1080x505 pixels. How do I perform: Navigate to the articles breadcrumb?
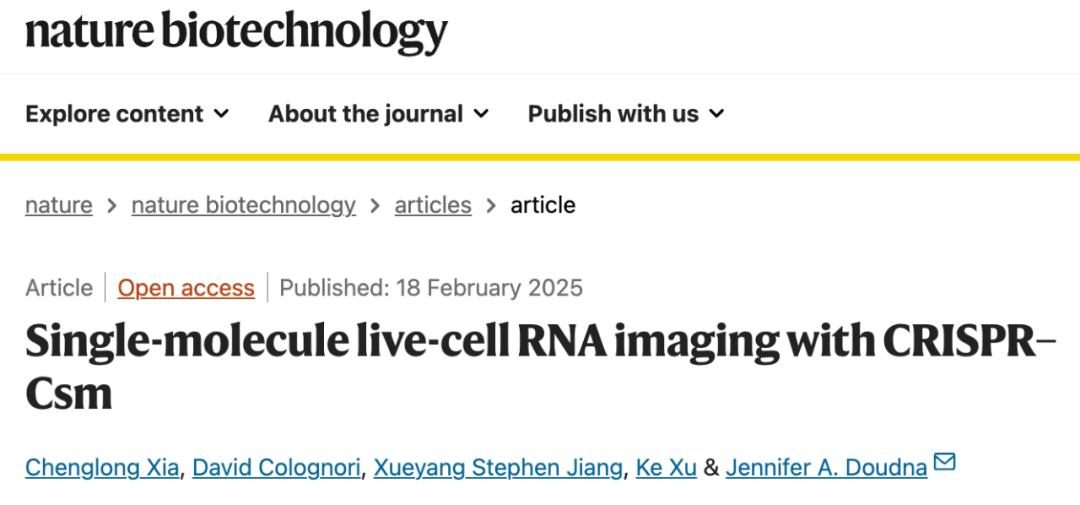[x=432, y=205]
